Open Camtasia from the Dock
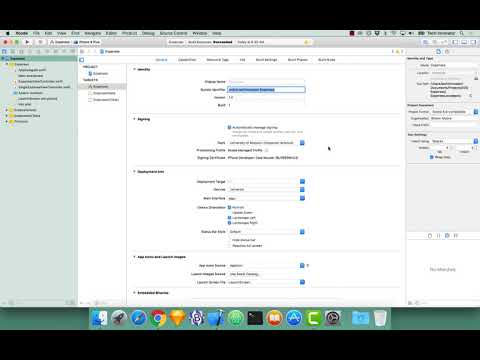Screen dimensions: 480x360 pos(313,318)
